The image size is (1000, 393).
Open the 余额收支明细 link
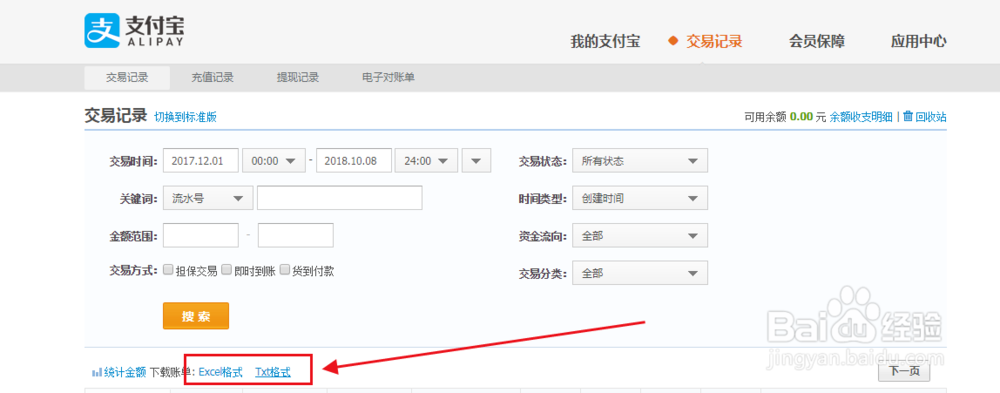click(861, 117)
